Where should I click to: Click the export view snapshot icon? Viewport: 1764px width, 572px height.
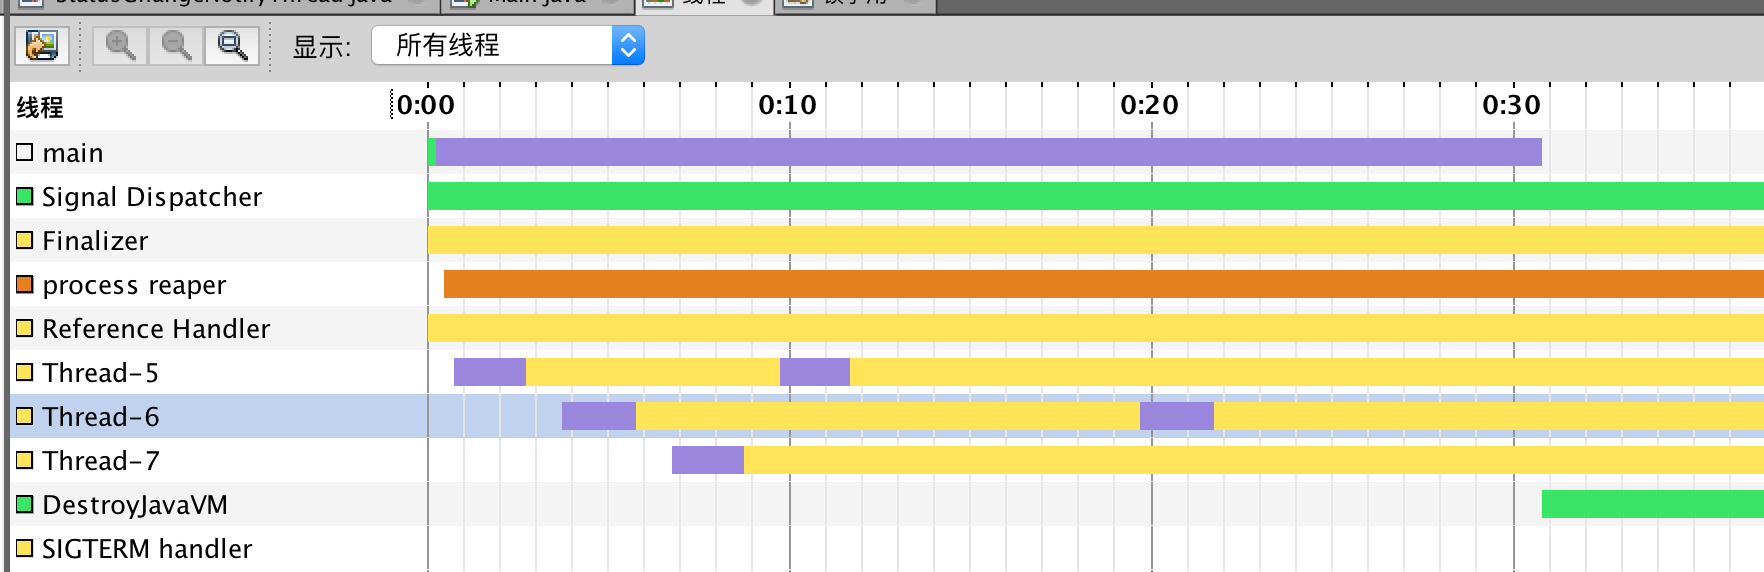pos(41,45)
